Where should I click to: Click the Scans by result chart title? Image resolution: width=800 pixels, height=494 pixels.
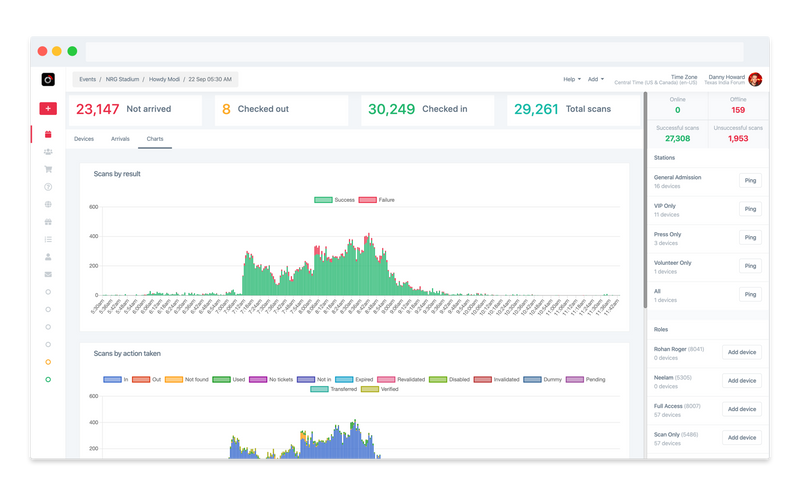coord(117,174)
